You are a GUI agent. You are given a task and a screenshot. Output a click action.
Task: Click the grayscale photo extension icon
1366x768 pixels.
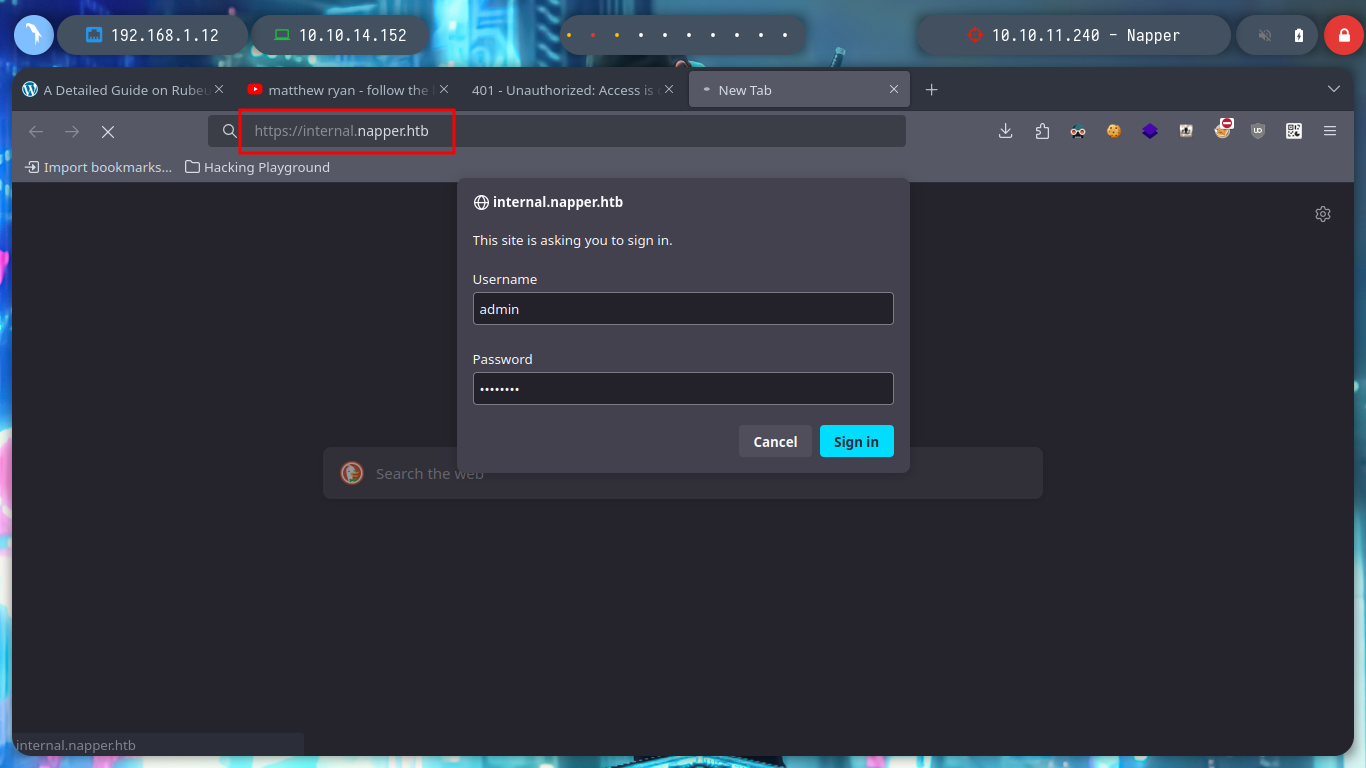[x=1186, y=131]
